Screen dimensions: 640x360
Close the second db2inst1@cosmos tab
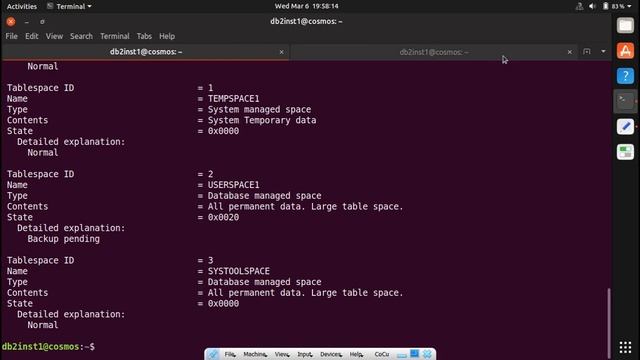point(569,52)
